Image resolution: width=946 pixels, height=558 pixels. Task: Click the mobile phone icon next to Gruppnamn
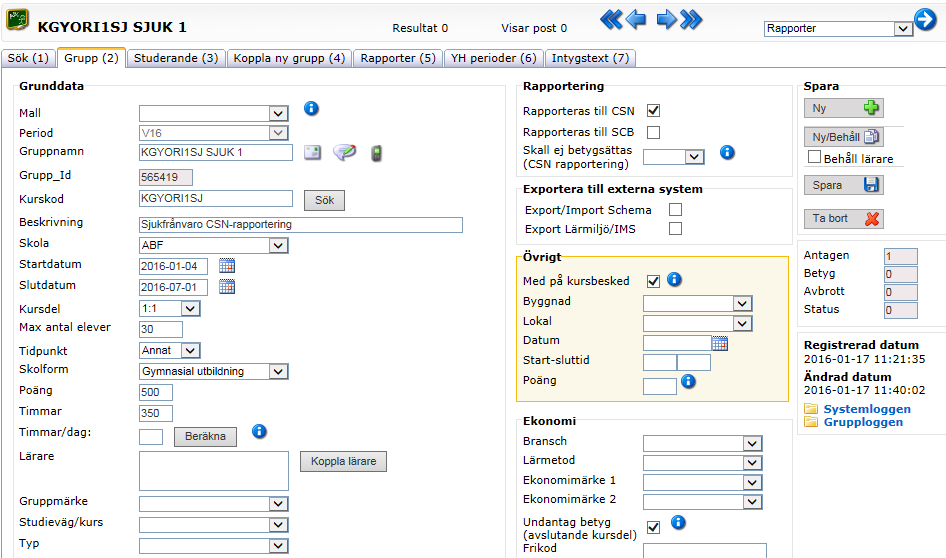coord(376,153)
